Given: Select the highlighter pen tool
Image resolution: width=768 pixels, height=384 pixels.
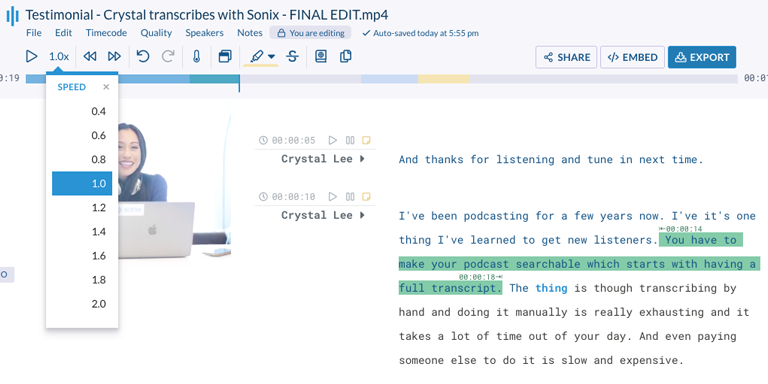Looking at the screenshot, I should click(x=256, y=57).
